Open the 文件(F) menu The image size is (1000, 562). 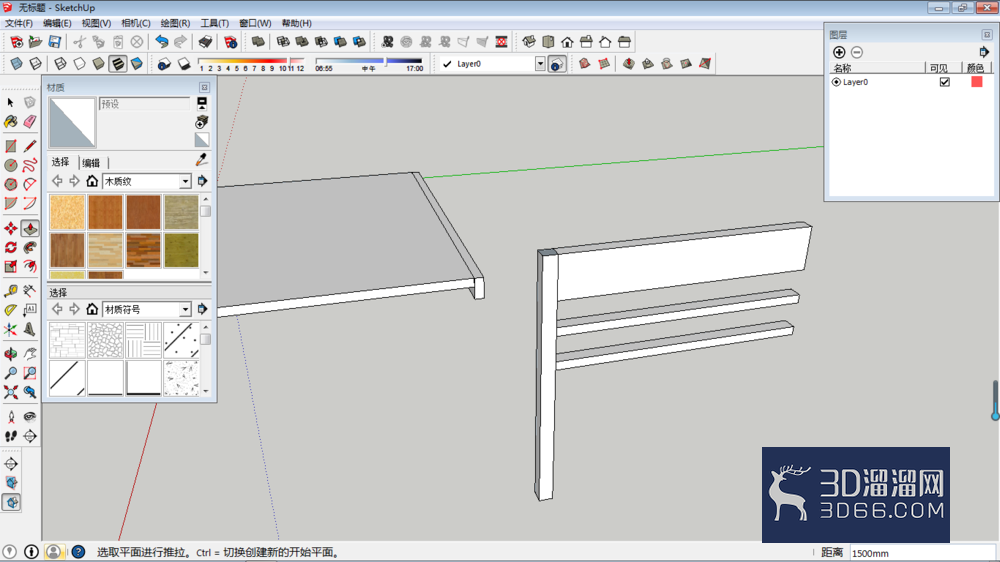click(x=19, y=23)
